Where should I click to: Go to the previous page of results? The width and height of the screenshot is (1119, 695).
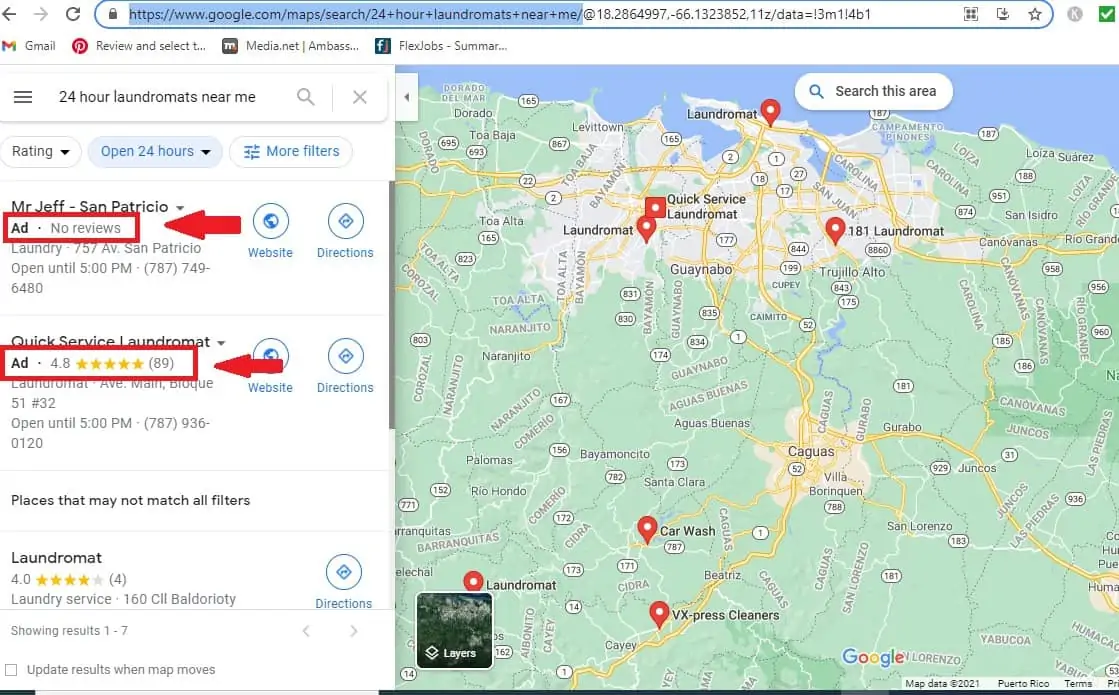pos(306,631)
